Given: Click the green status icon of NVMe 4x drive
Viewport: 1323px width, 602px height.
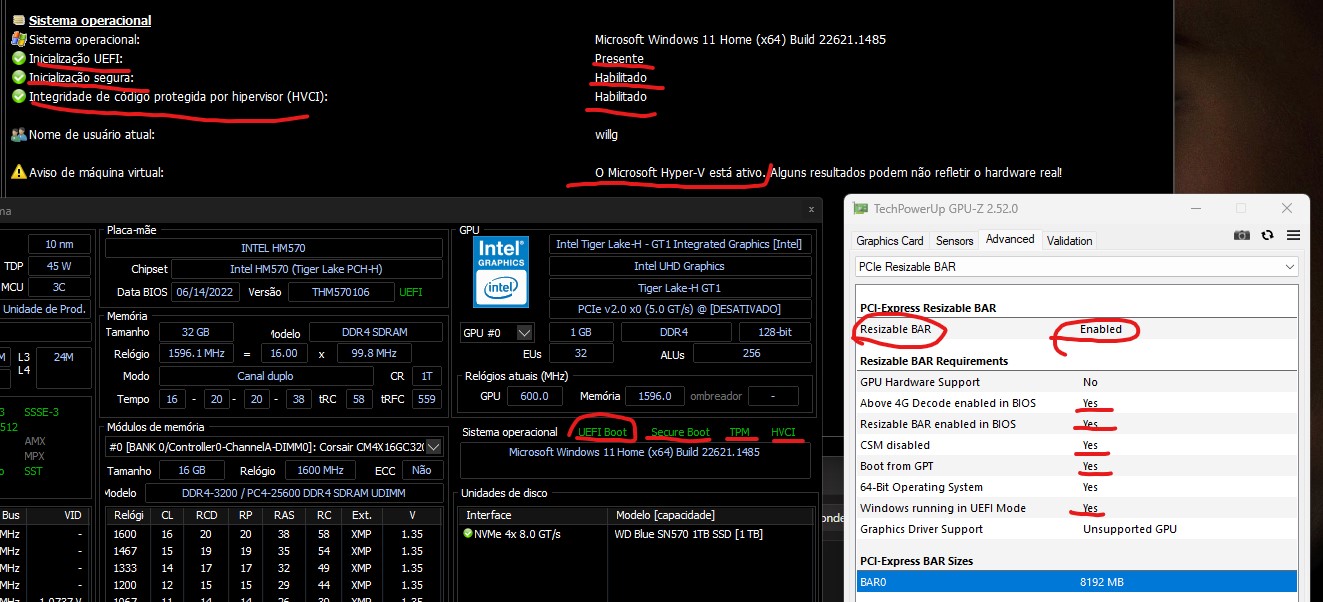Looking at the screenshot, I should [468, 534].
